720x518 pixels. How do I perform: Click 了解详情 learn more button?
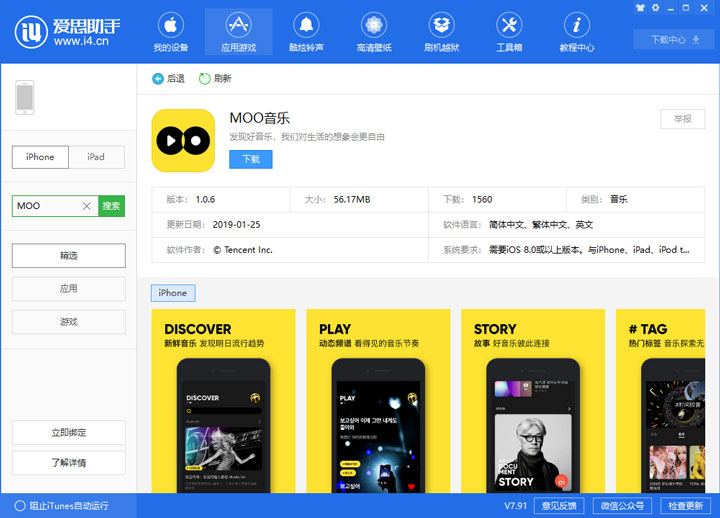click(68, 462)
